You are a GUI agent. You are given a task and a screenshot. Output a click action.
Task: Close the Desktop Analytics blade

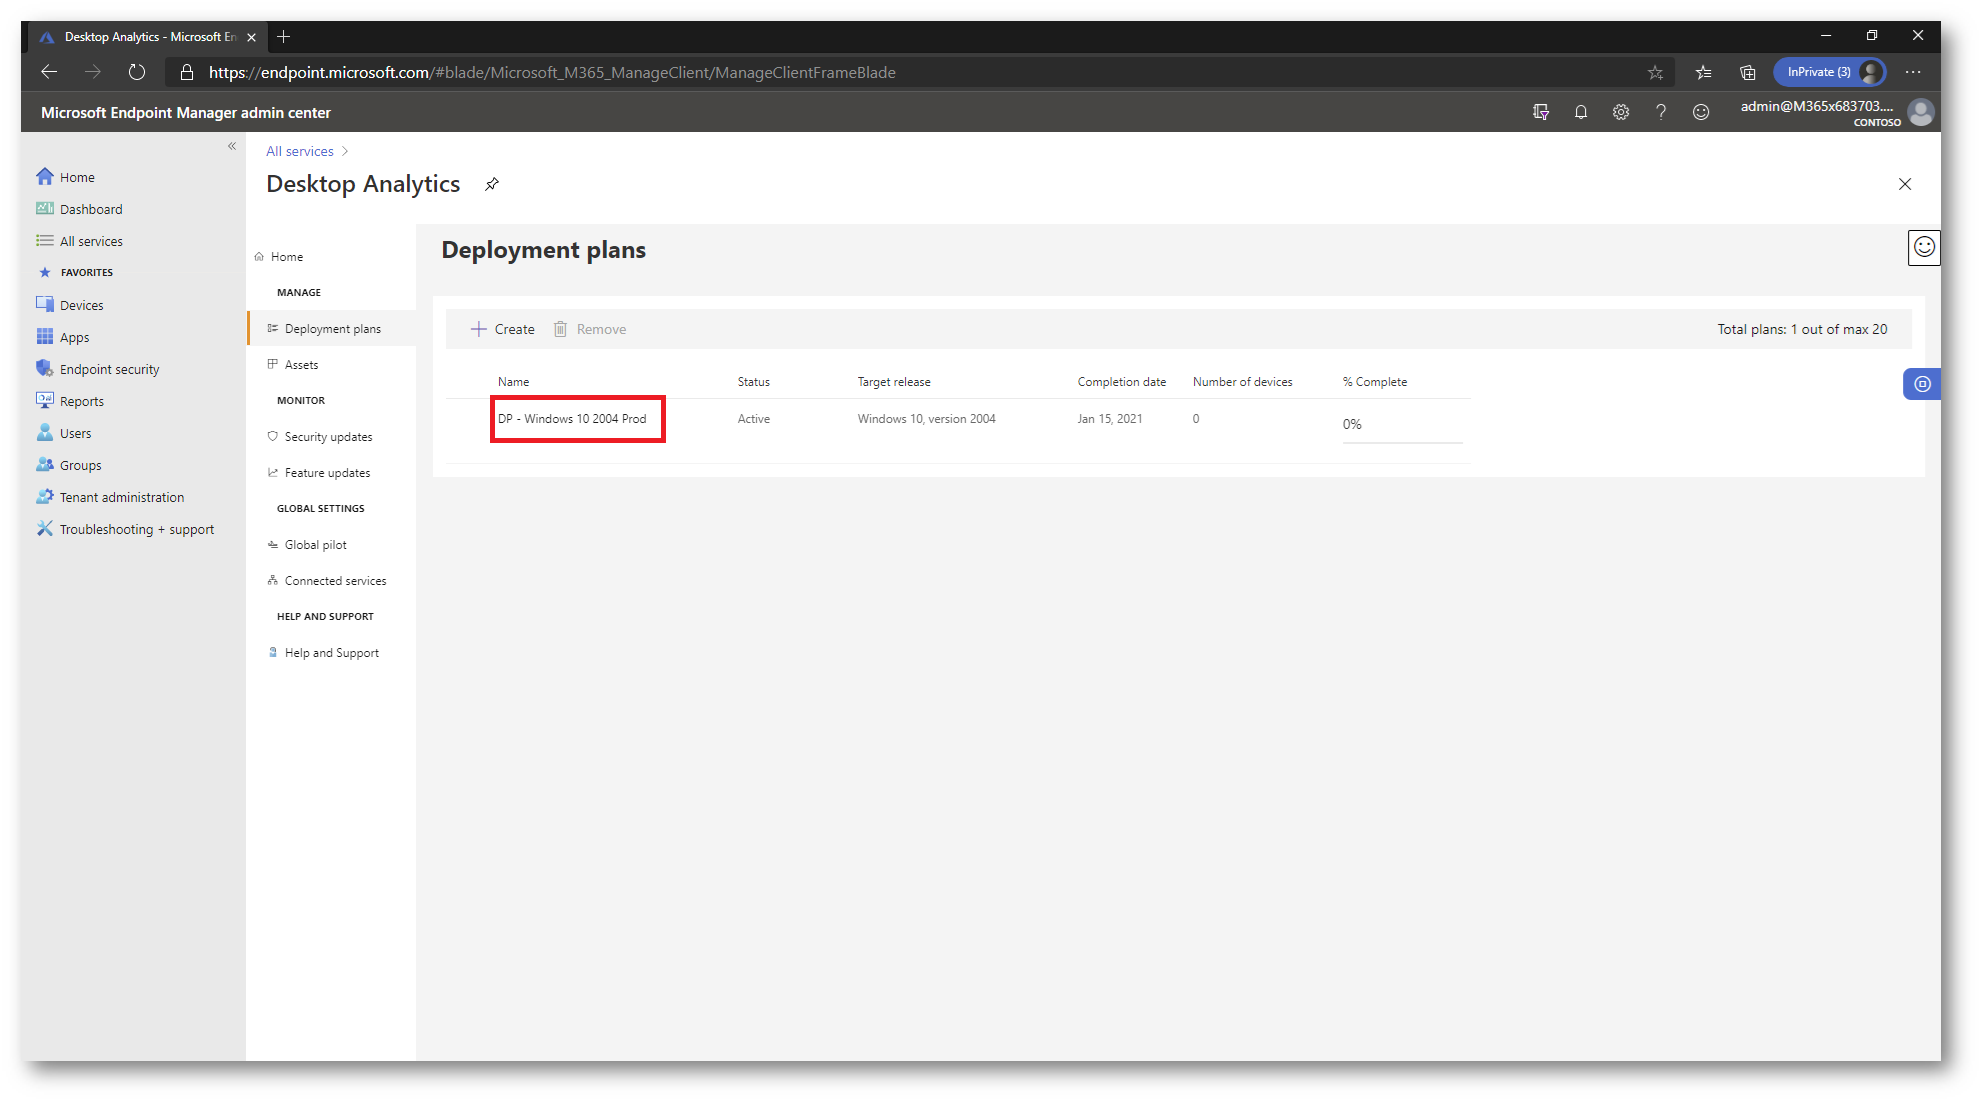coord(1905,184)
